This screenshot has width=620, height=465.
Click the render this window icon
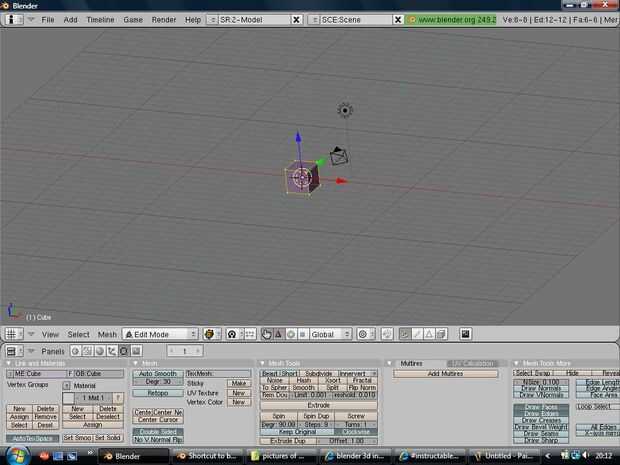point(466,334)
